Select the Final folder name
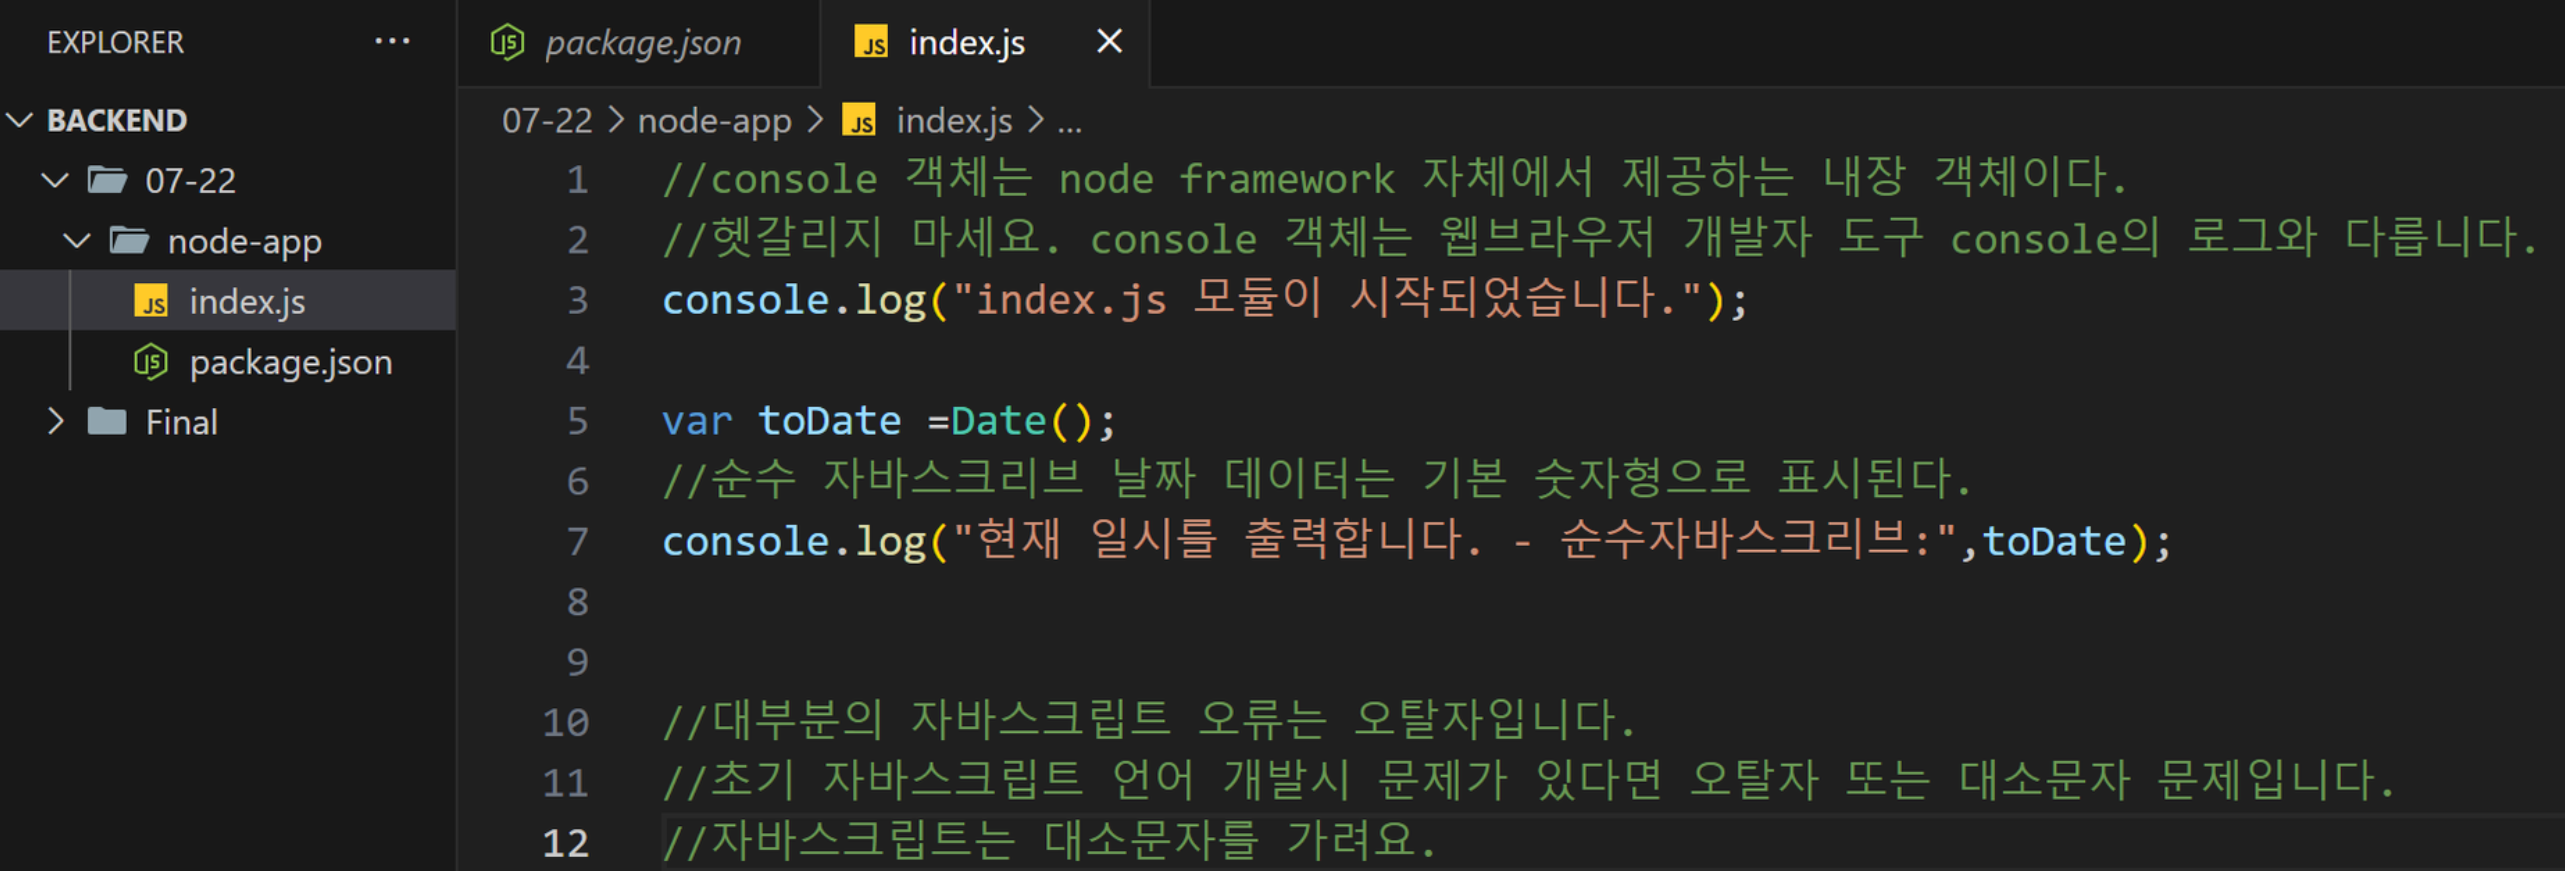2565x871 pixels. coord(182,422)
